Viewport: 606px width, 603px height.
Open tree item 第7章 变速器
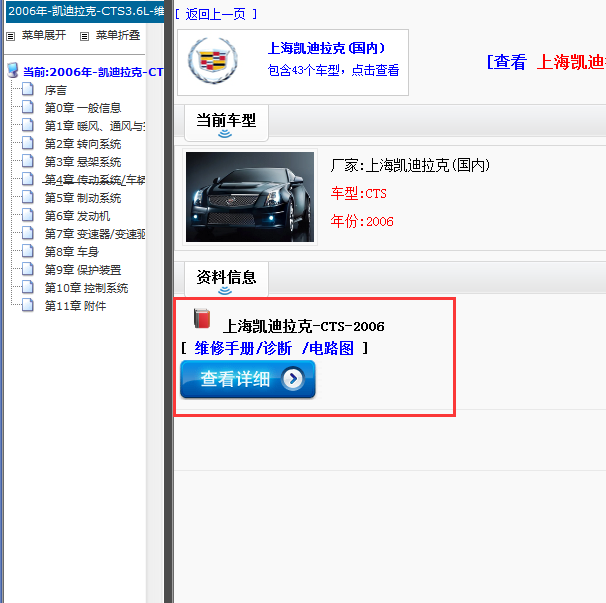point(95,234)
